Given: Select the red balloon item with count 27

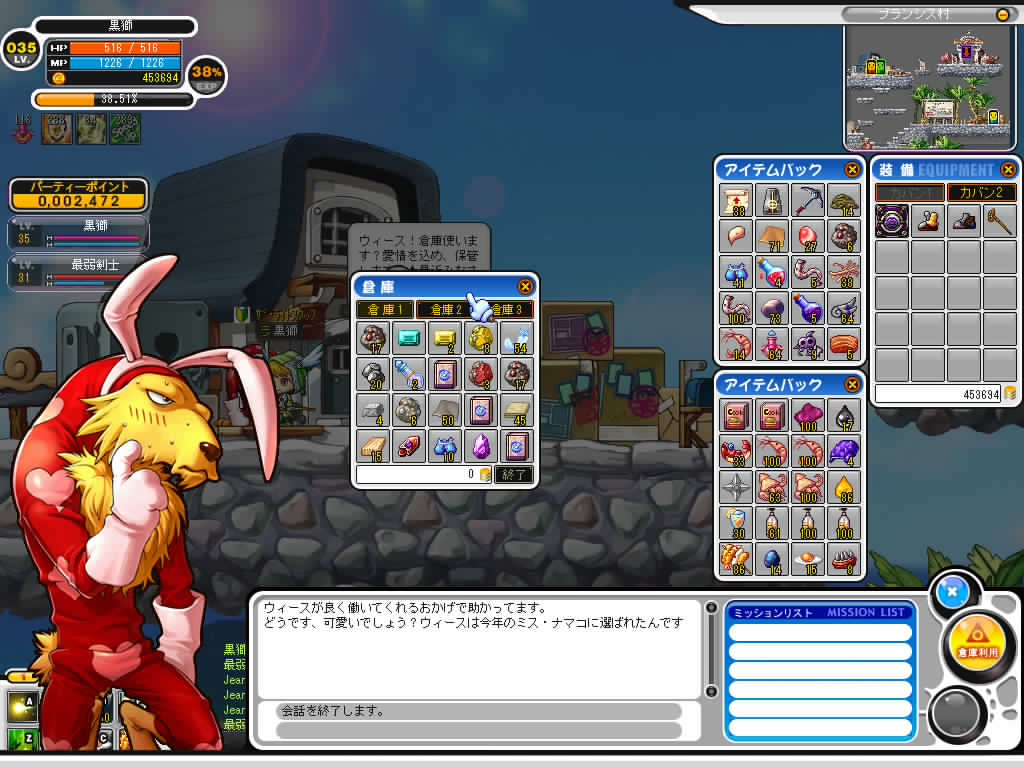Looking at the screenshot, I should pos(807,236).
